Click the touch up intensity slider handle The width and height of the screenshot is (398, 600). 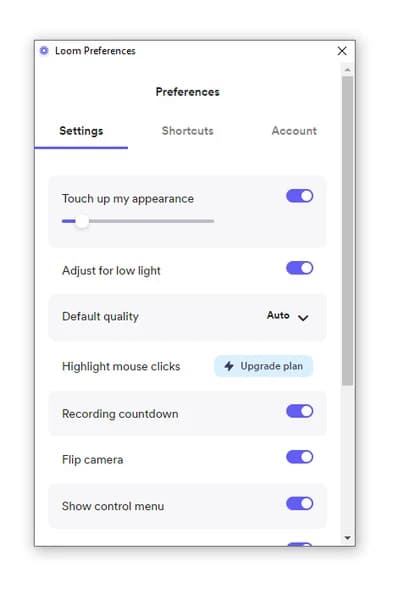pyautogui.click(x=82, y=221)
